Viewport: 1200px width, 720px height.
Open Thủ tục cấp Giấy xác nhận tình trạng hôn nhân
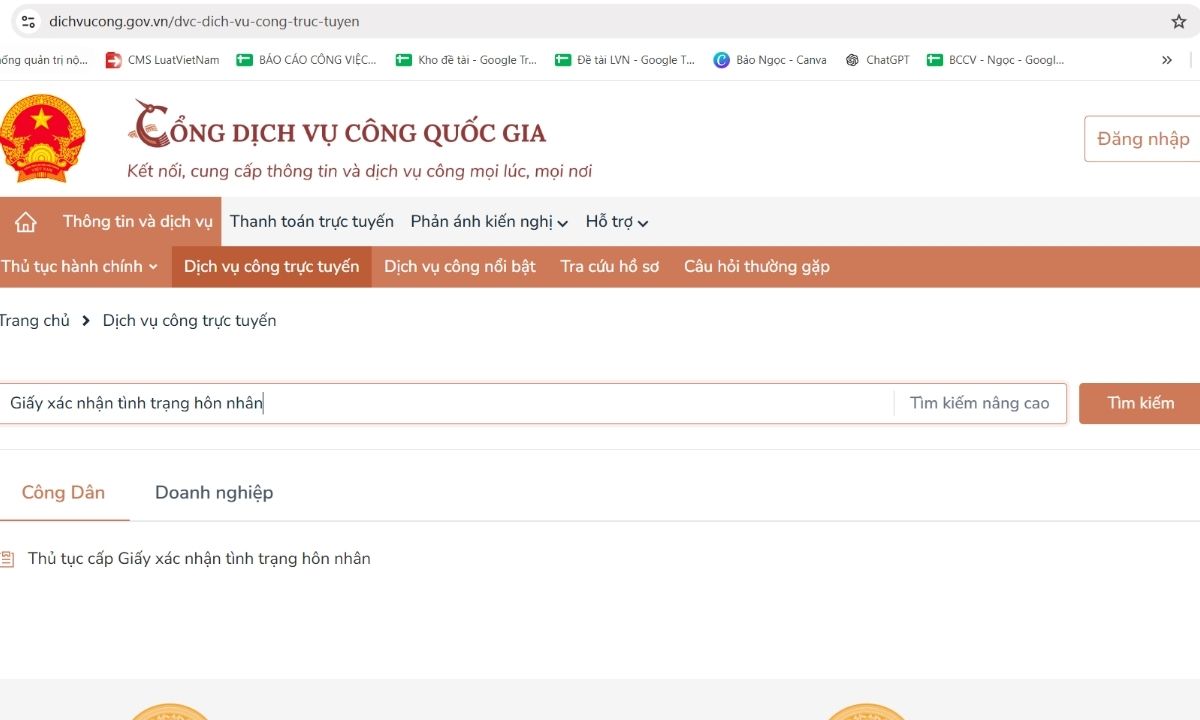point(199,559)
